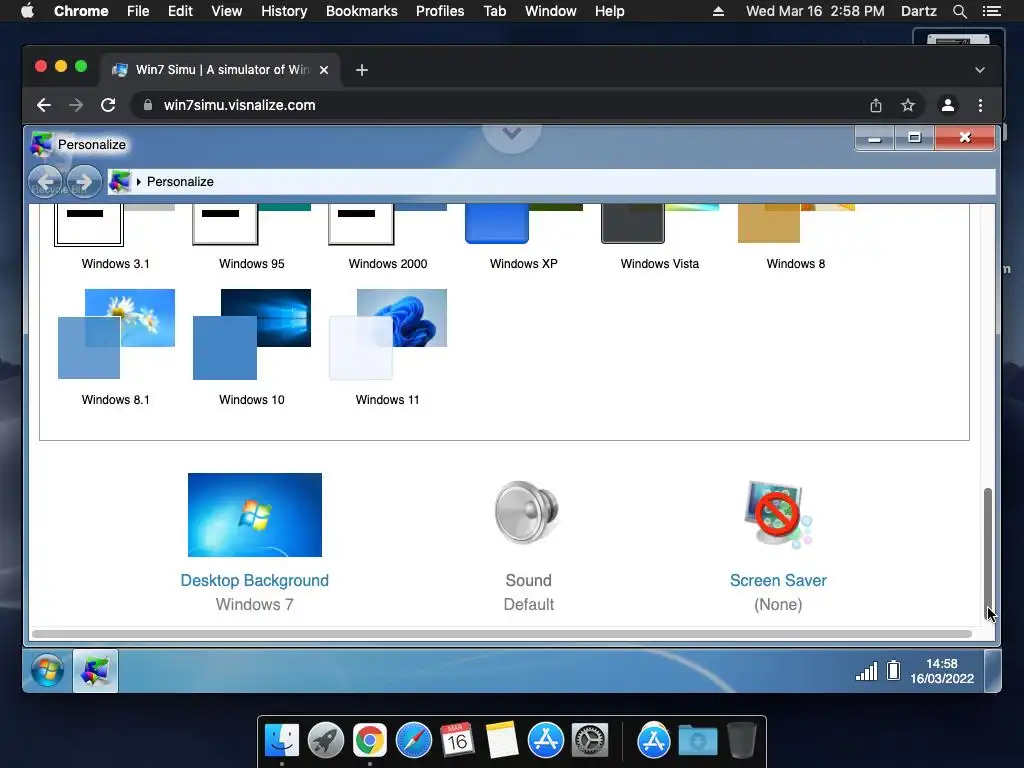
Task: Open the Bookmarks menu
Action: click(x=362, y=11)
